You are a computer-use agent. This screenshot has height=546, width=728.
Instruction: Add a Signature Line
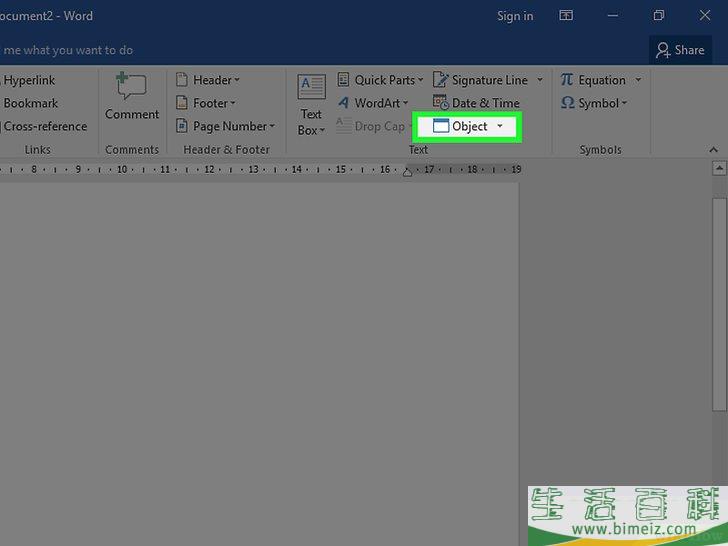point(488,80)
